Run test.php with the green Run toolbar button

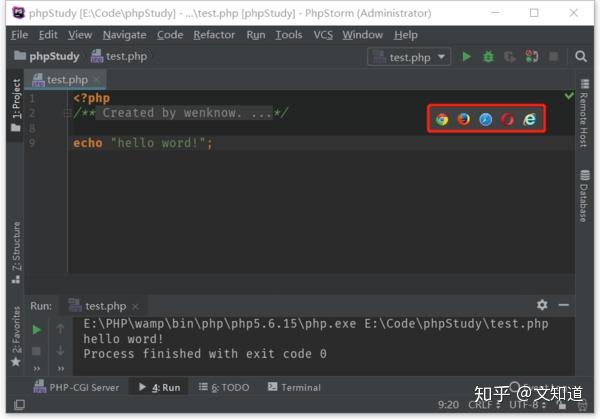[466, 57]
